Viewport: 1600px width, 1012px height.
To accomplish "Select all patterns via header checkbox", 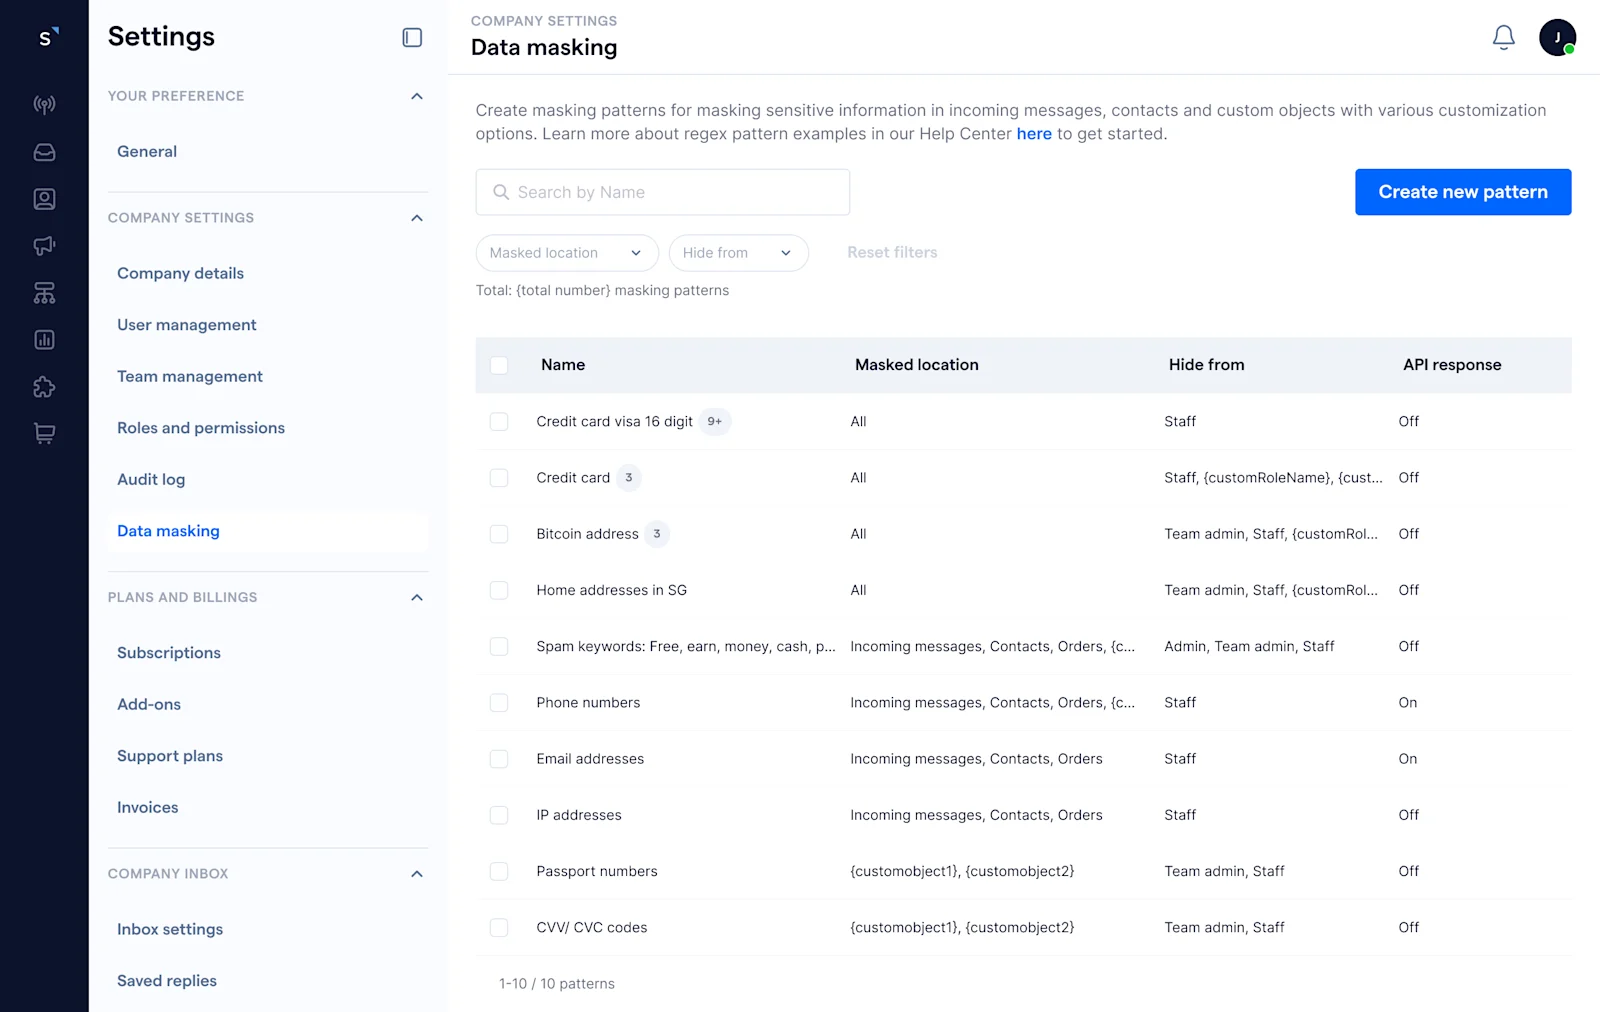I will (499, 365).
